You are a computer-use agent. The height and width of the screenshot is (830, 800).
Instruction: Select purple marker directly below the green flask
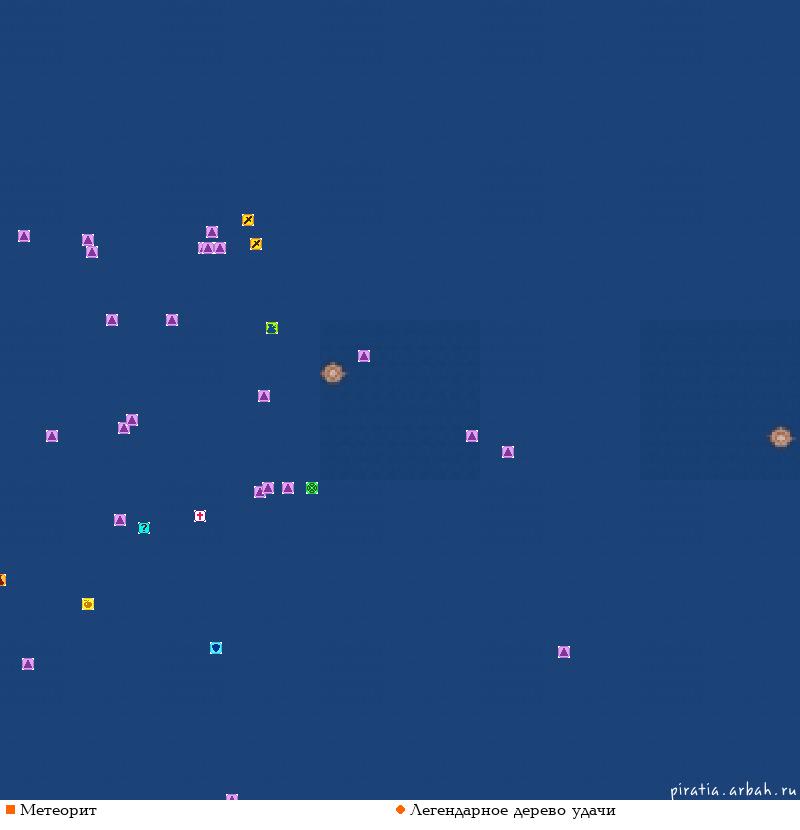point(264,396)
